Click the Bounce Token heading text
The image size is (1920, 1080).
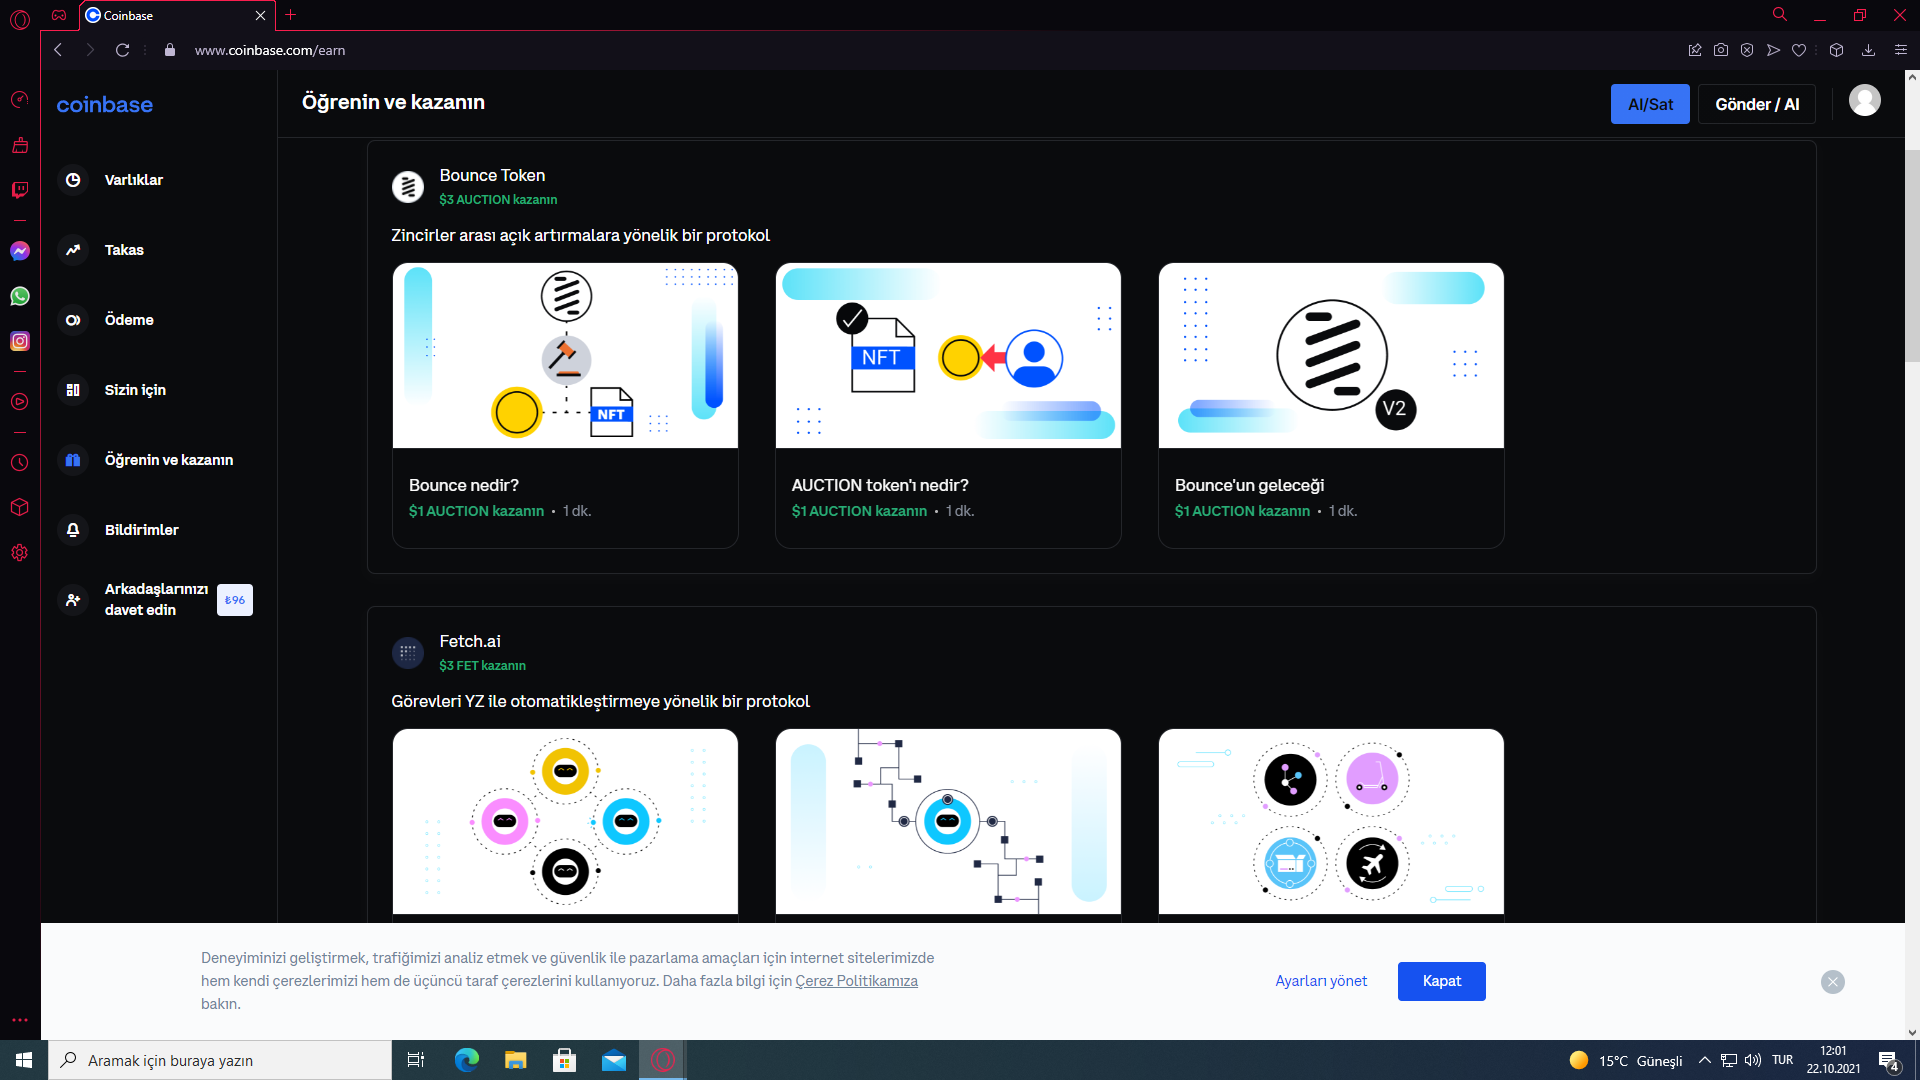(492, 175)
